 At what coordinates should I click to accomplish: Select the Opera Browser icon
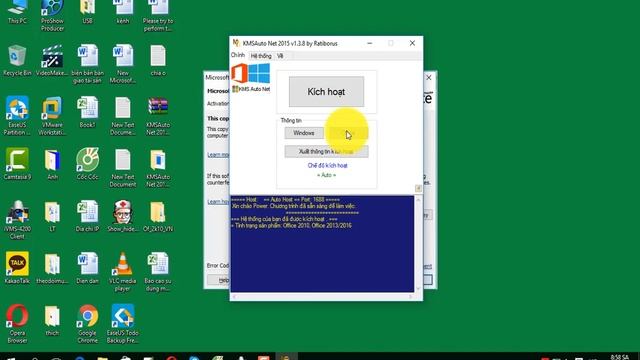coord(17,324)
